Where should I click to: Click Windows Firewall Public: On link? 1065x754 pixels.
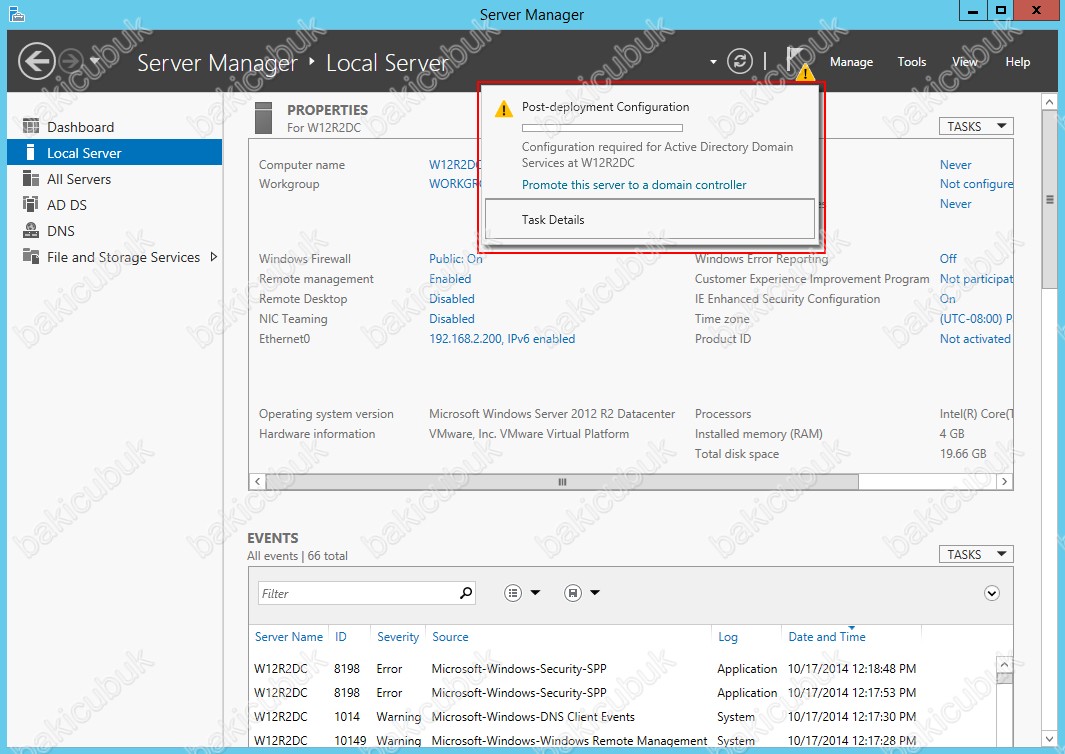pyautogui.click(x=456, y=259)
